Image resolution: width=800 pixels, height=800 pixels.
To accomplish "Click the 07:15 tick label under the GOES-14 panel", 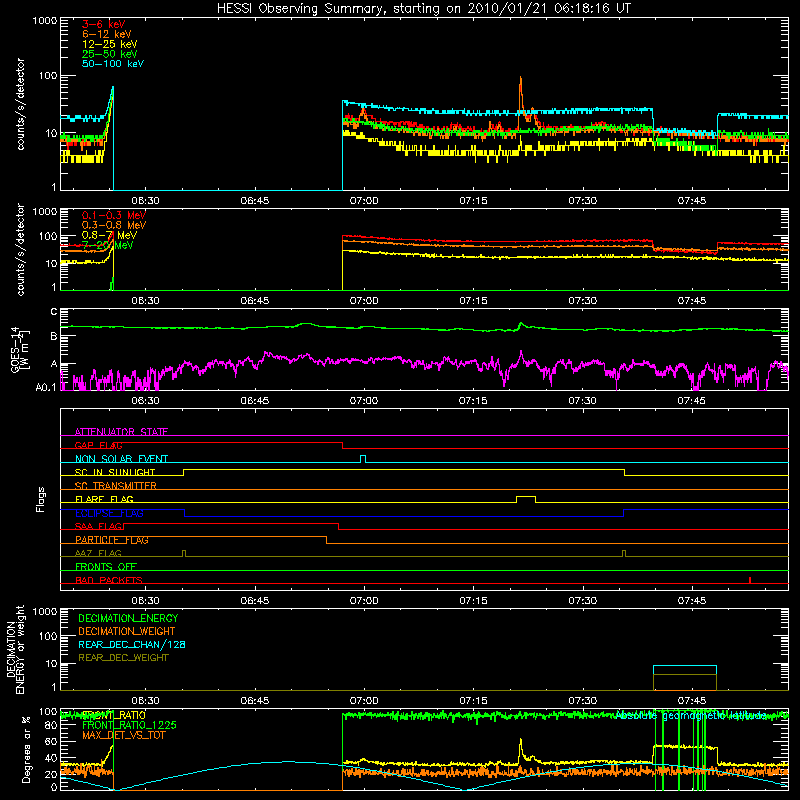I will coord(473,401).
